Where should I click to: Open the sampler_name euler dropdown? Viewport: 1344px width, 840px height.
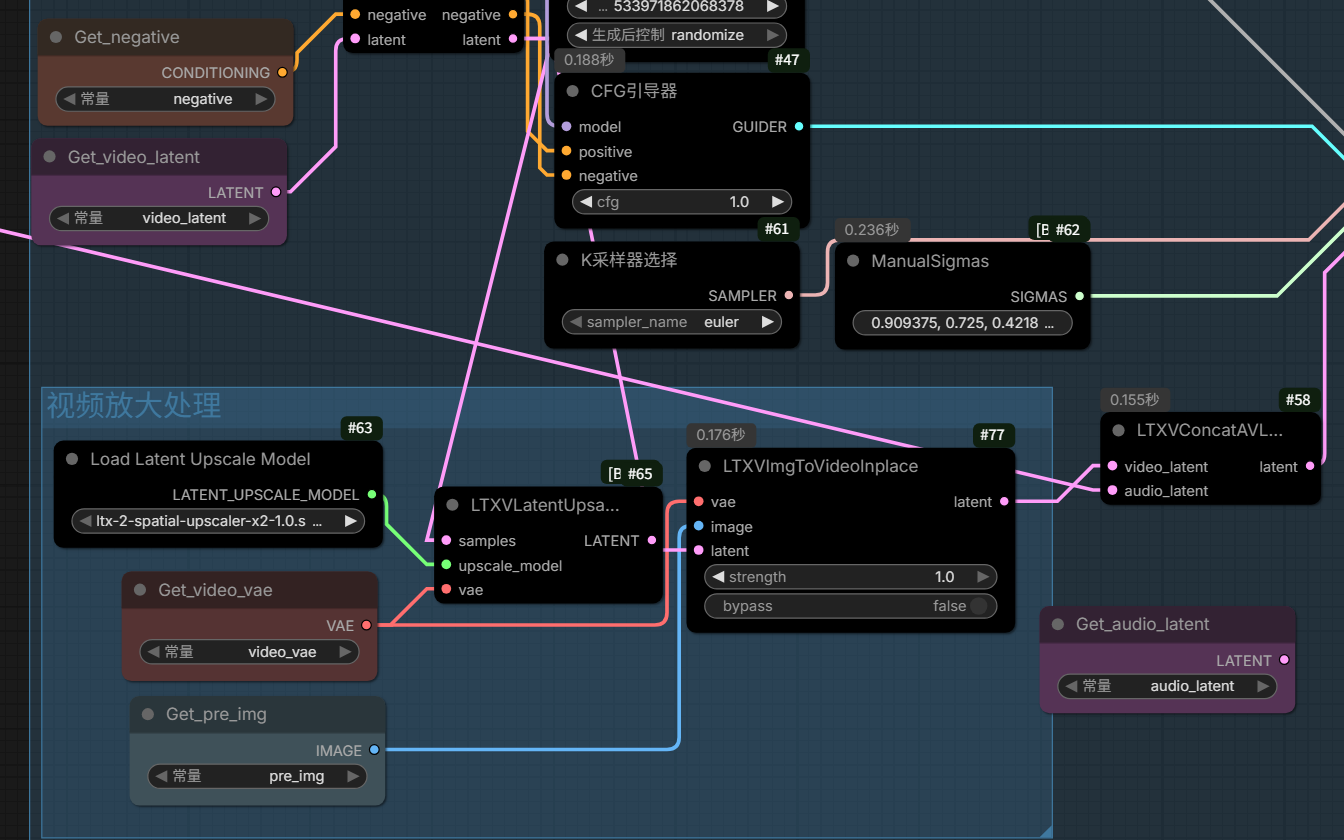click(x=672, y=322)
